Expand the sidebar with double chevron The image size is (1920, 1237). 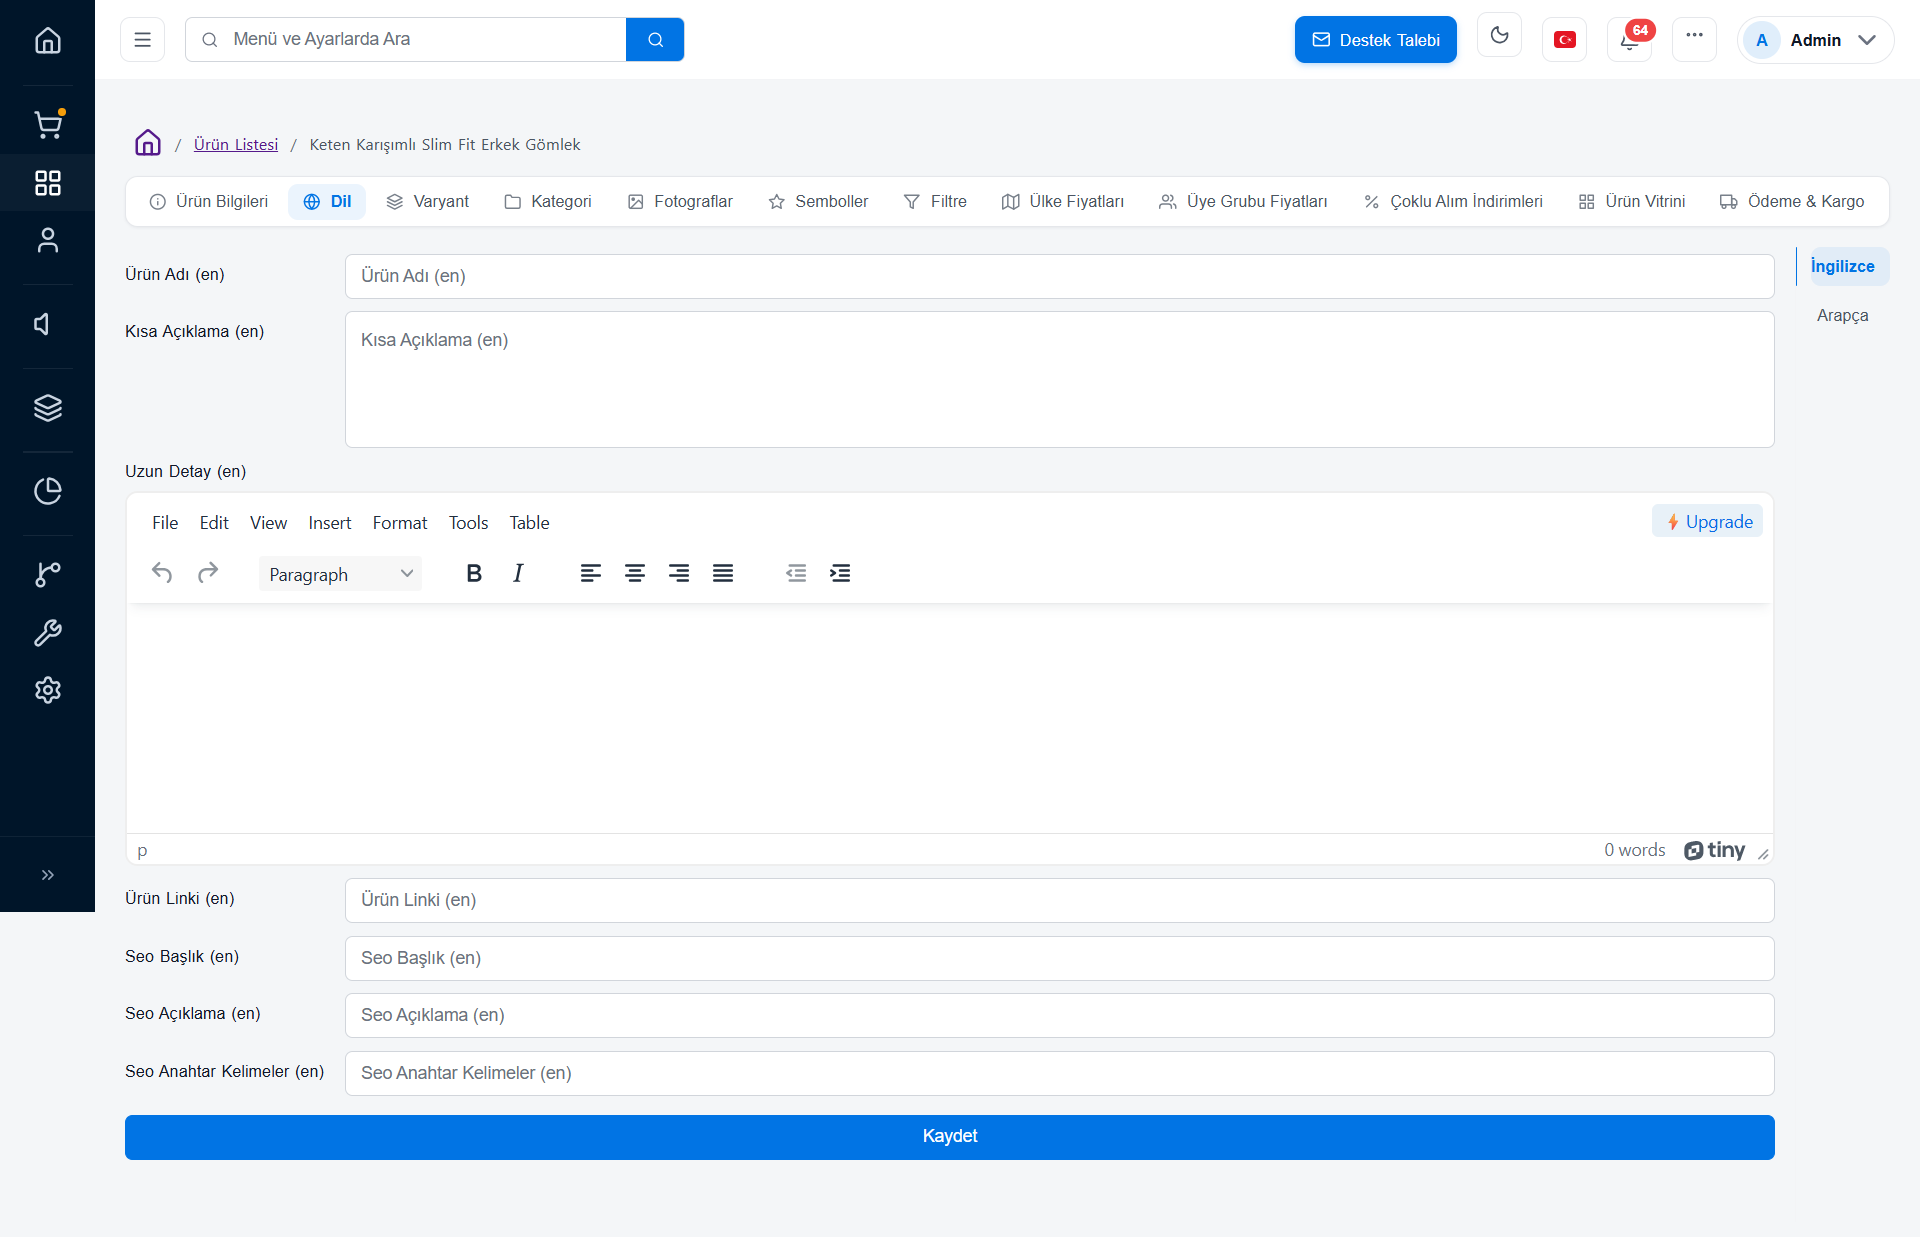tap(47, 875)
